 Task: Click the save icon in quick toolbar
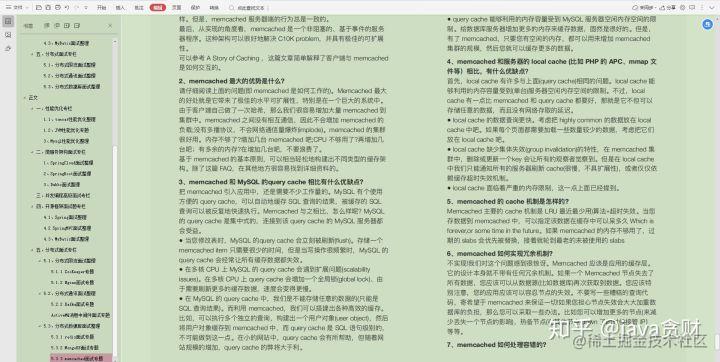(48, 7)
